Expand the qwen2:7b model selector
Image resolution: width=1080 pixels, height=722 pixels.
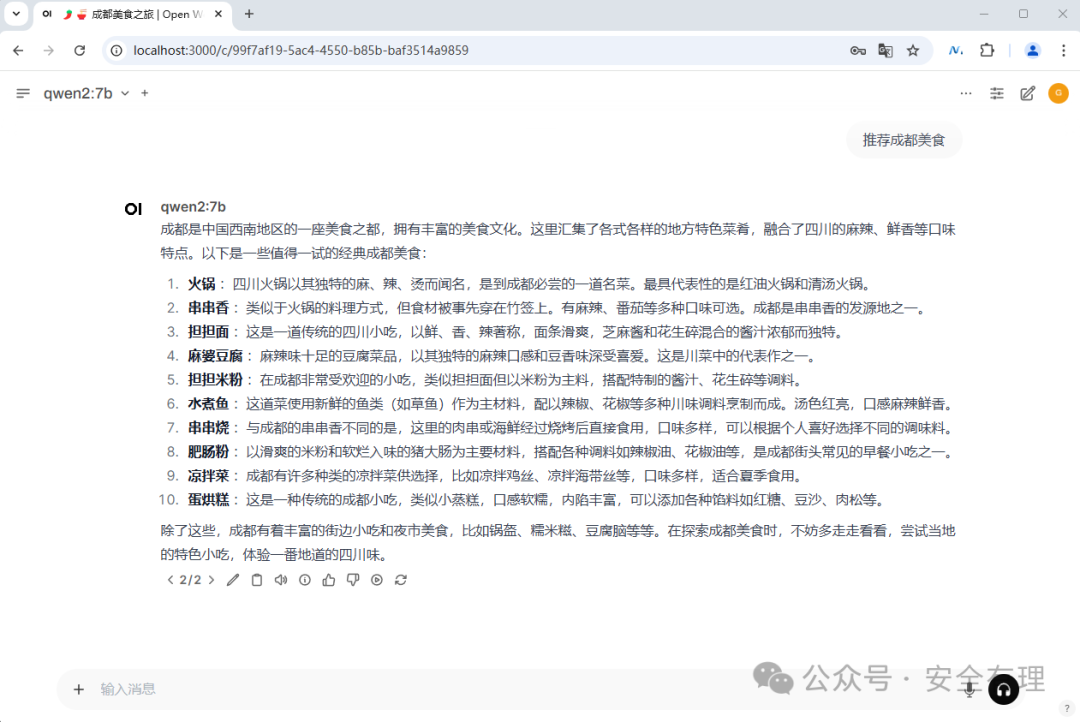[x=86, y=93]
